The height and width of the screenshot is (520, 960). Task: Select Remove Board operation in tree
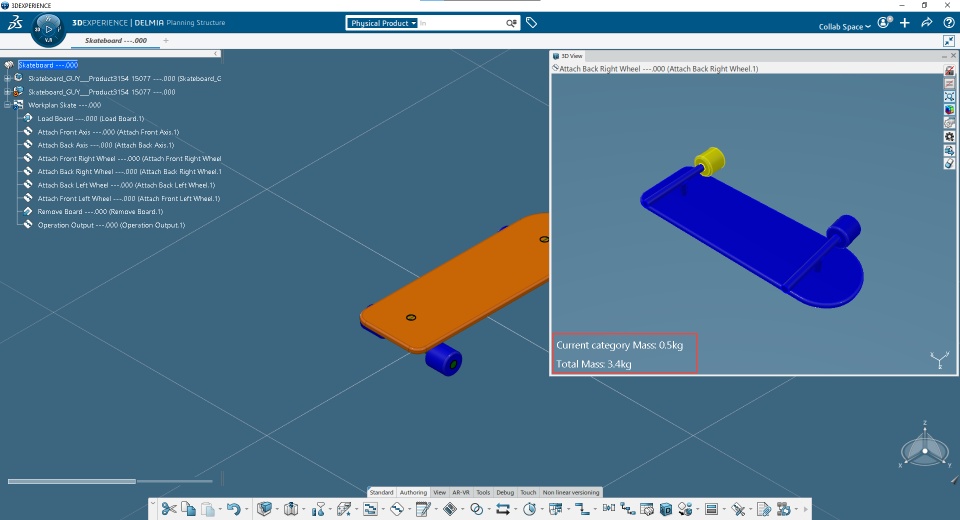(100, 212)
